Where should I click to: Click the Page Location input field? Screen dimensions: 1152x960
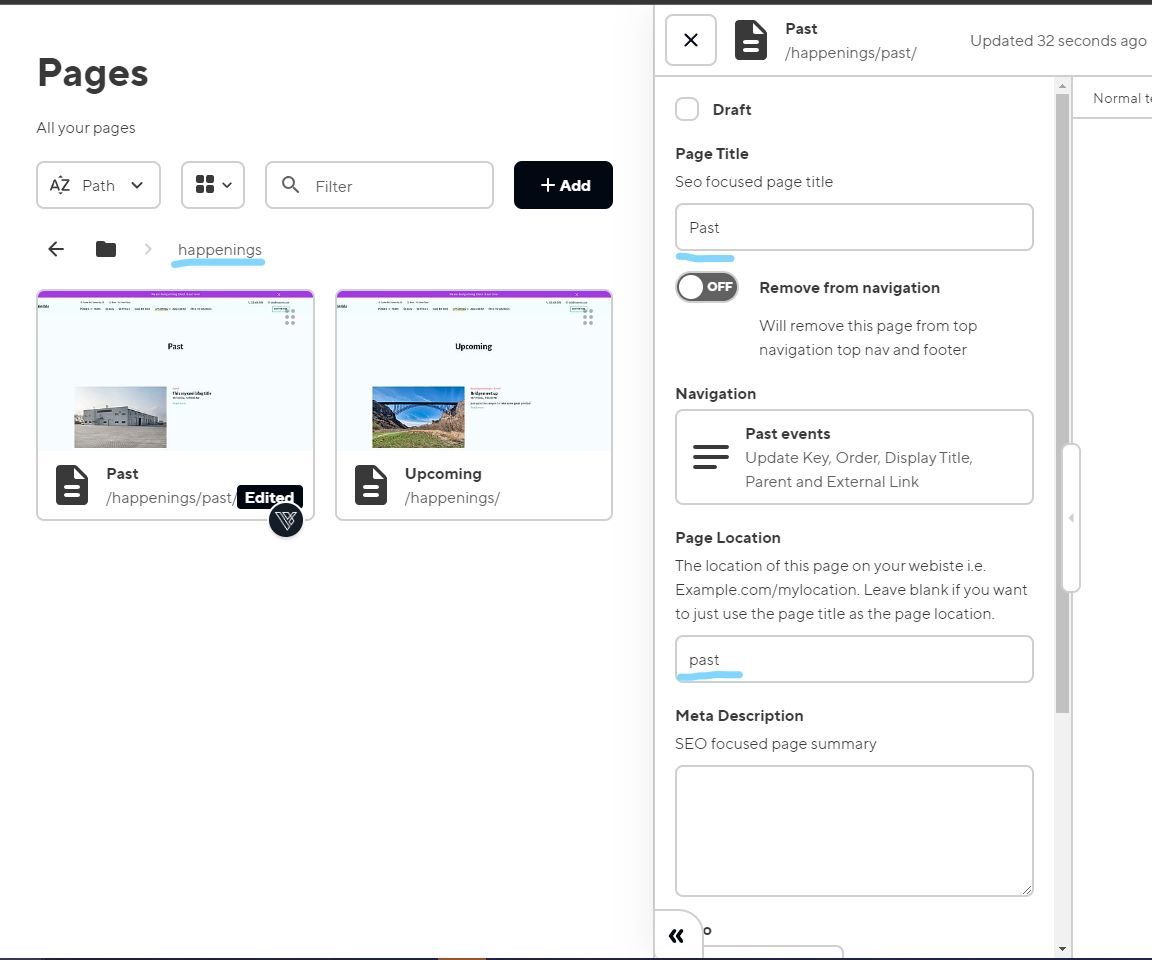click(x=854, y=659)
